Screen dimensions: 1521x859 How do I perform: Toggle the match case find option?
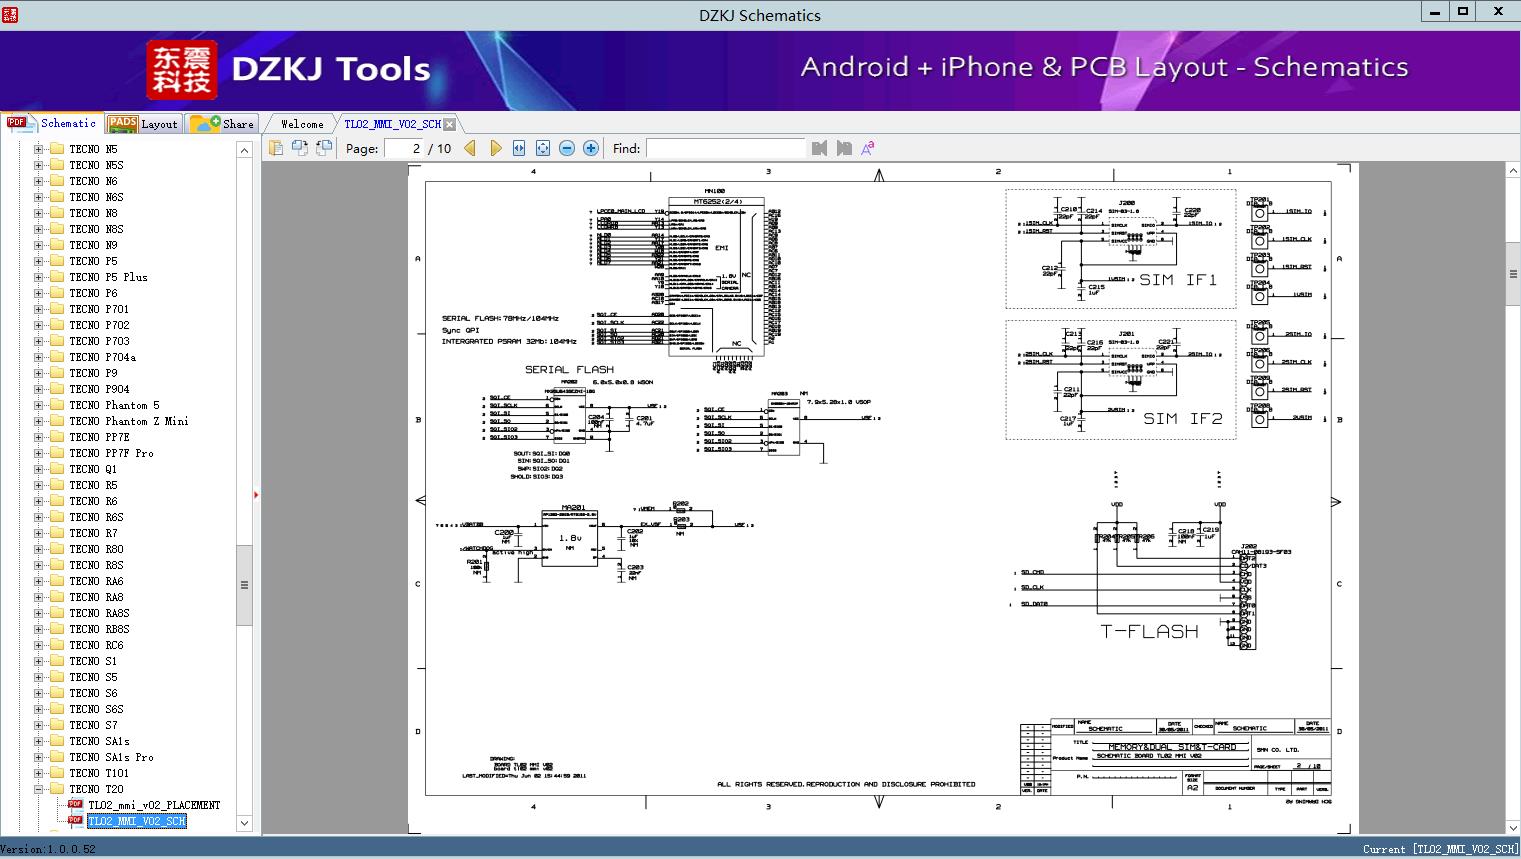[868, 148]
